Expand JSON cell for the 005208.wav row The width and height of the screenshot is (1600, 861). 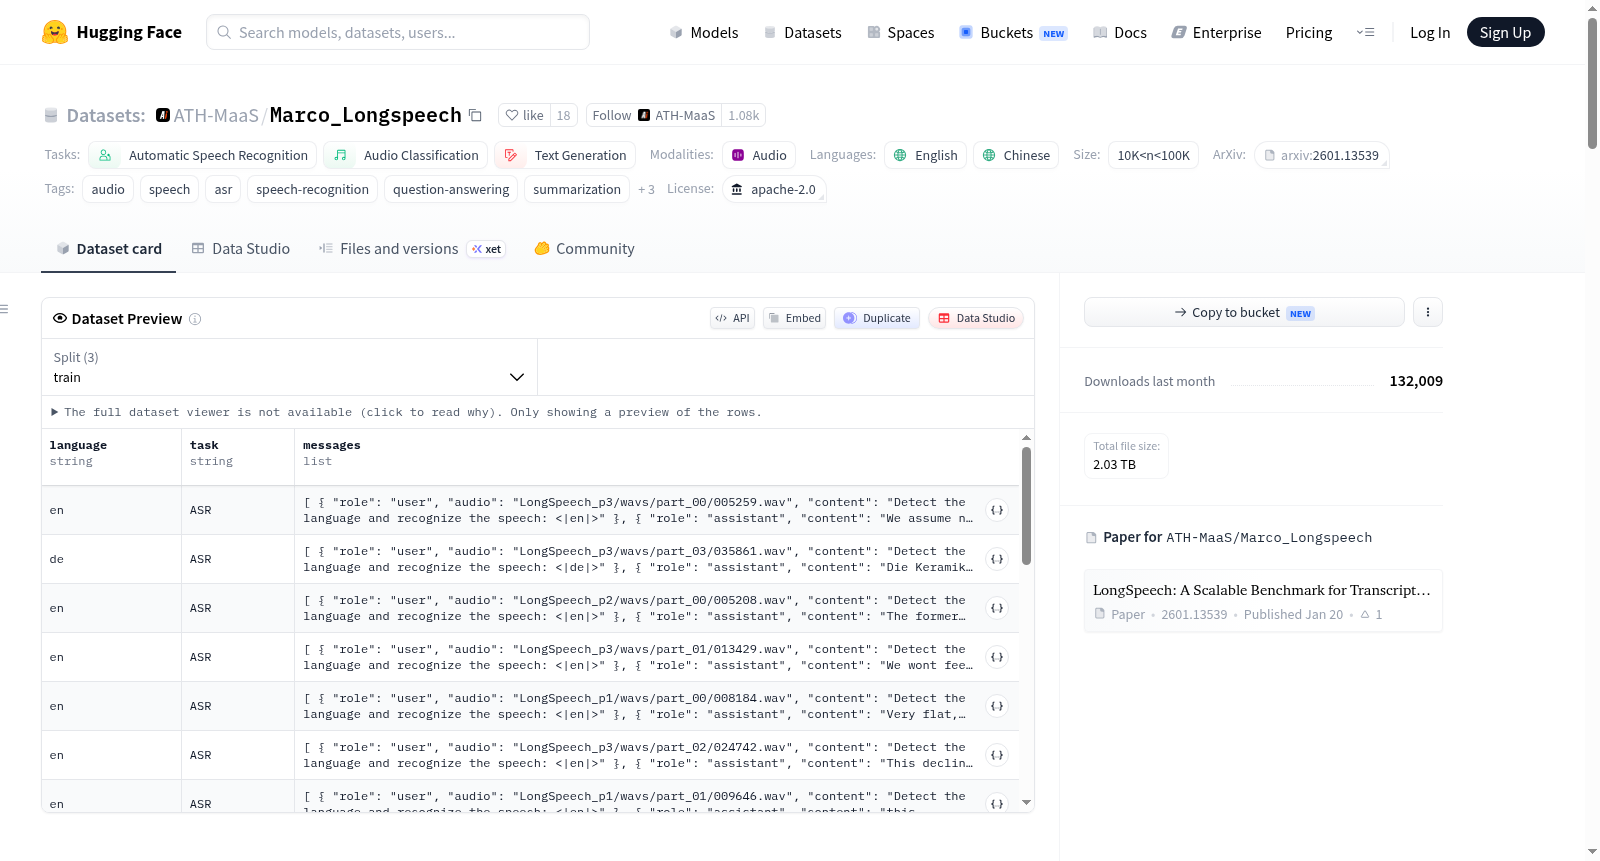click(x=997, y=608)
